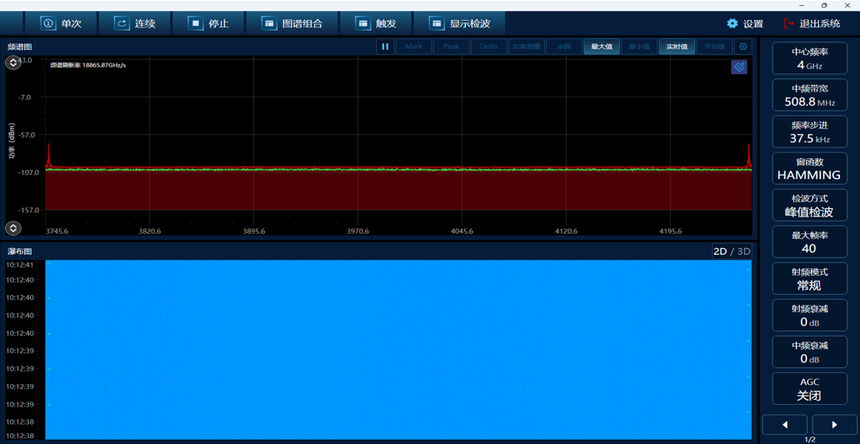
Task: Open 检波方式 detection mode selector
Action: tap(808, 205)
